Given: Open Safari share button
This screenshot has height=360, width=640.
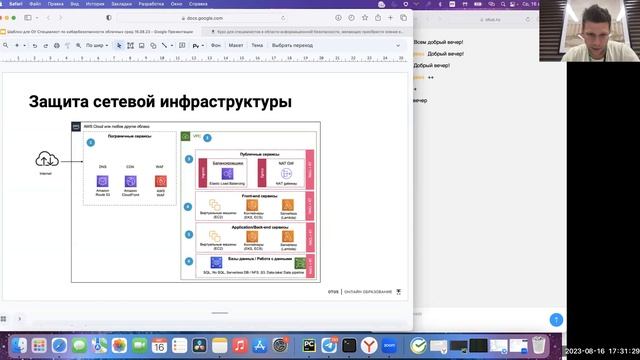Looking at the screenshot, I should coord(378,18).
